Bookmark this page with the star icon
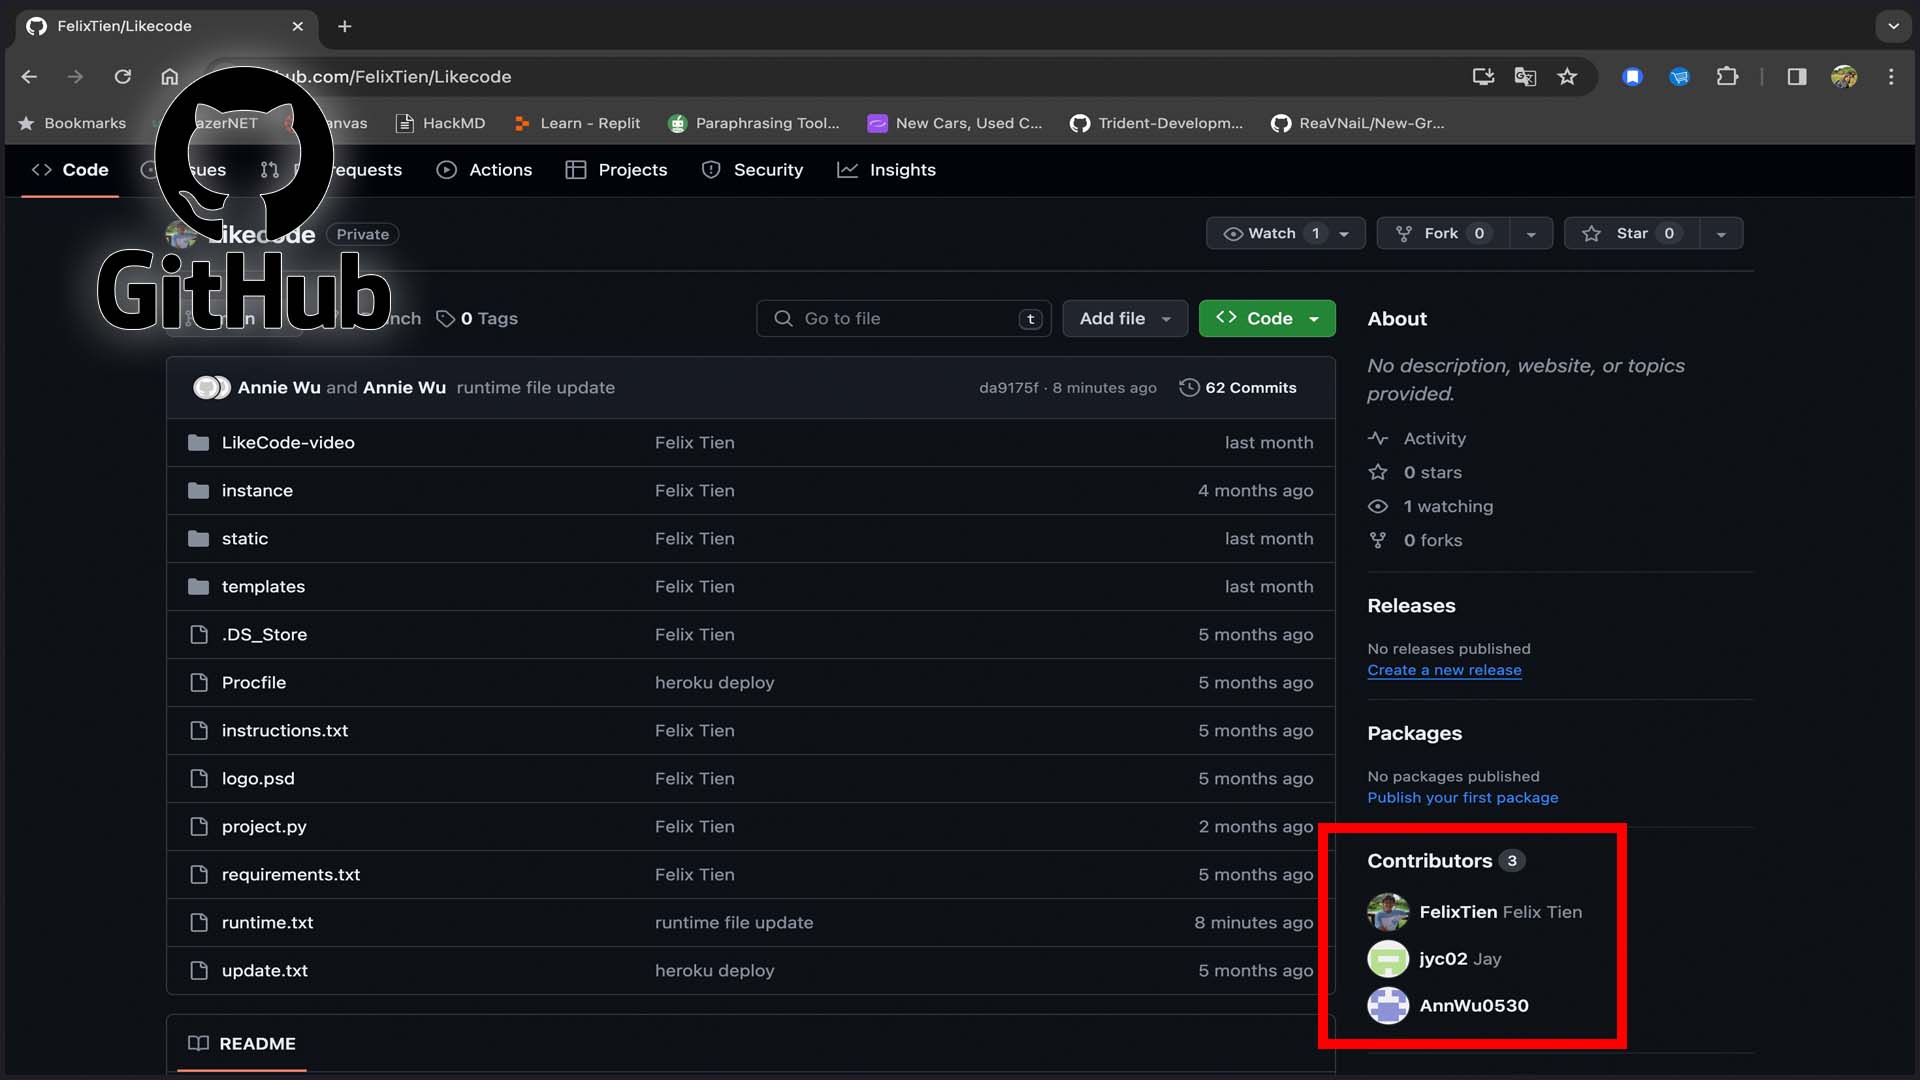 pyautogui.click(x=1567, y=77)
